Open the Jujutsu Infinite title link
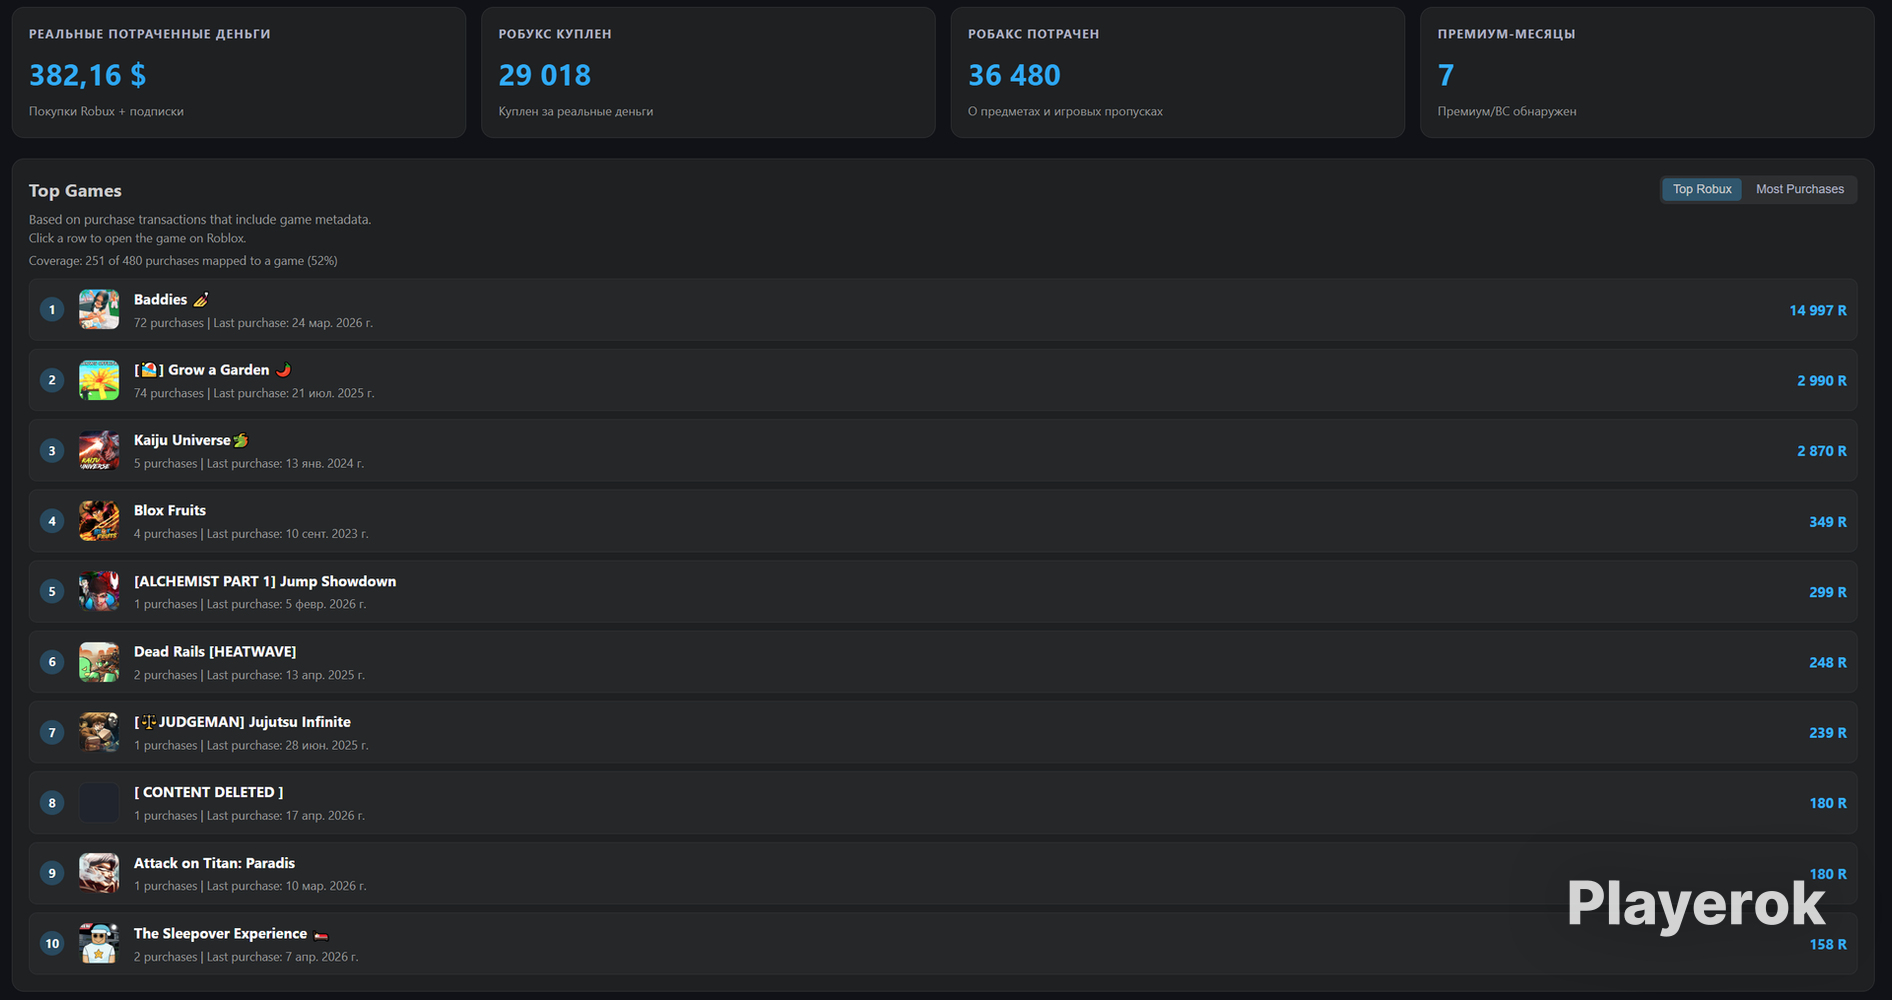Image resolution: width=1892 pixels, height=1000 pixels. click(x=242, y=721)
